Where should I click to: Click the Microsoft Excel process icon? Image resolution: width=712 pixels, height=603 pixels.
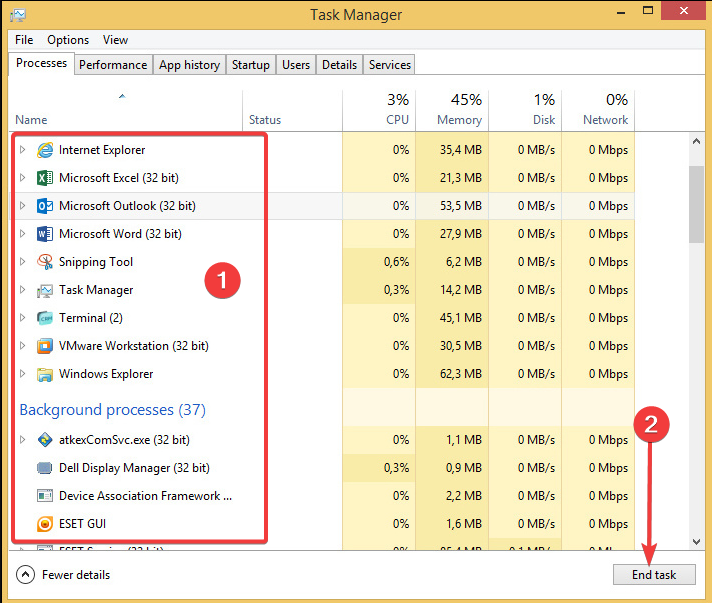click(x=44, y=178)
